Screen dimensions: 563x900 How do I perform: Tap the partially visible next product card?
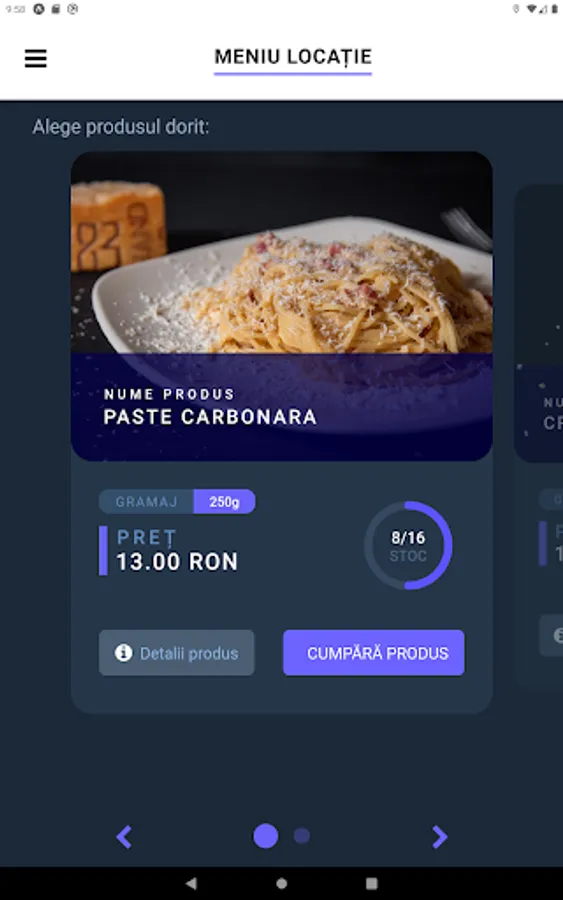click(x=539, y=436)
